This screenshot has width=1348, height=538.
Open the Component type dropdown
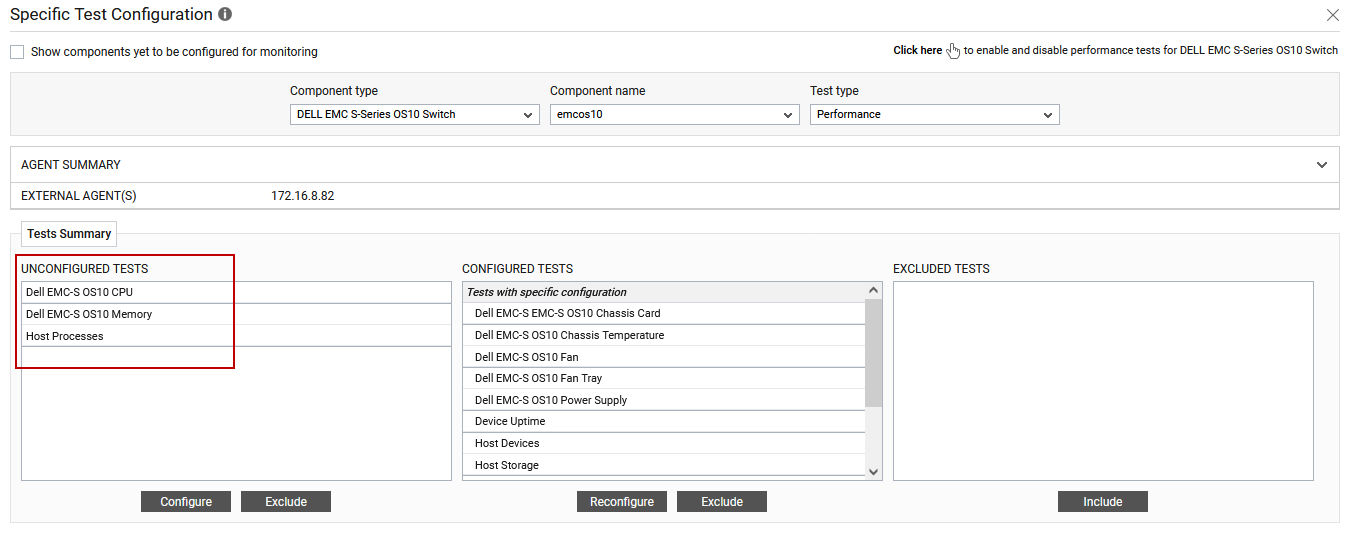click(415, 115)
